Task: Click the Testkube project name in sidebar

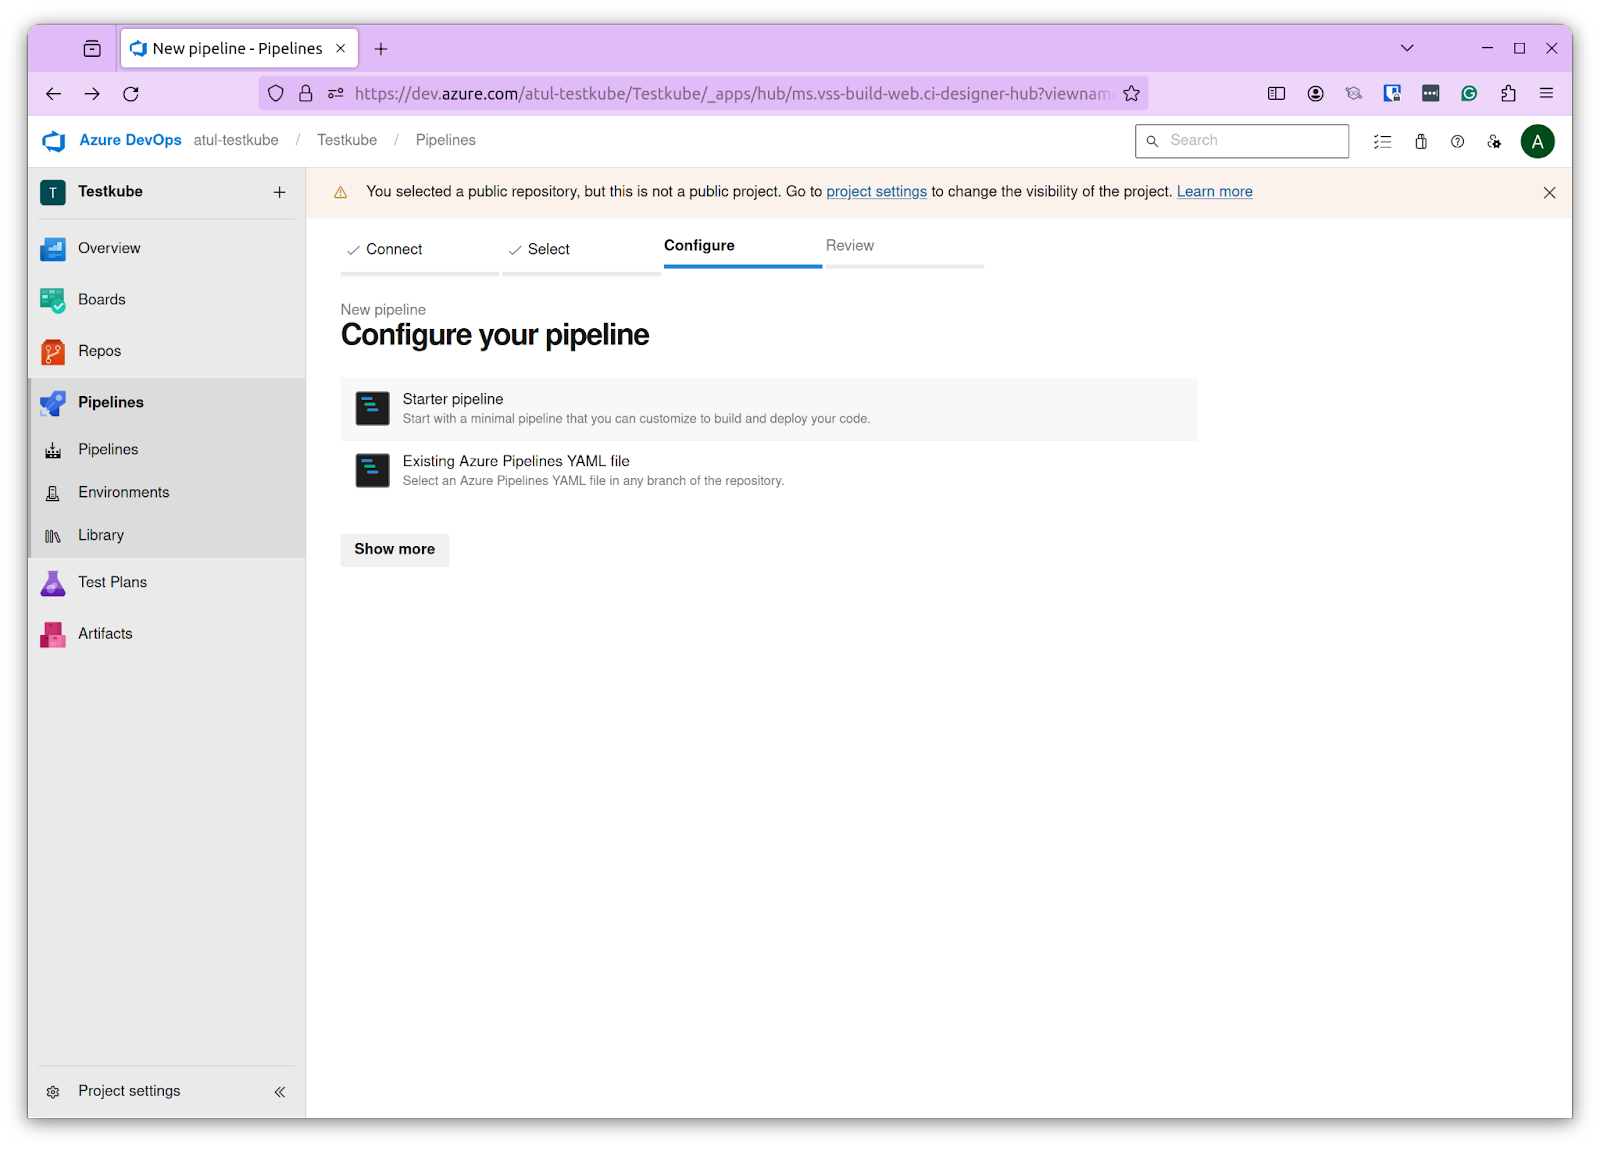Action: point(110,192)
